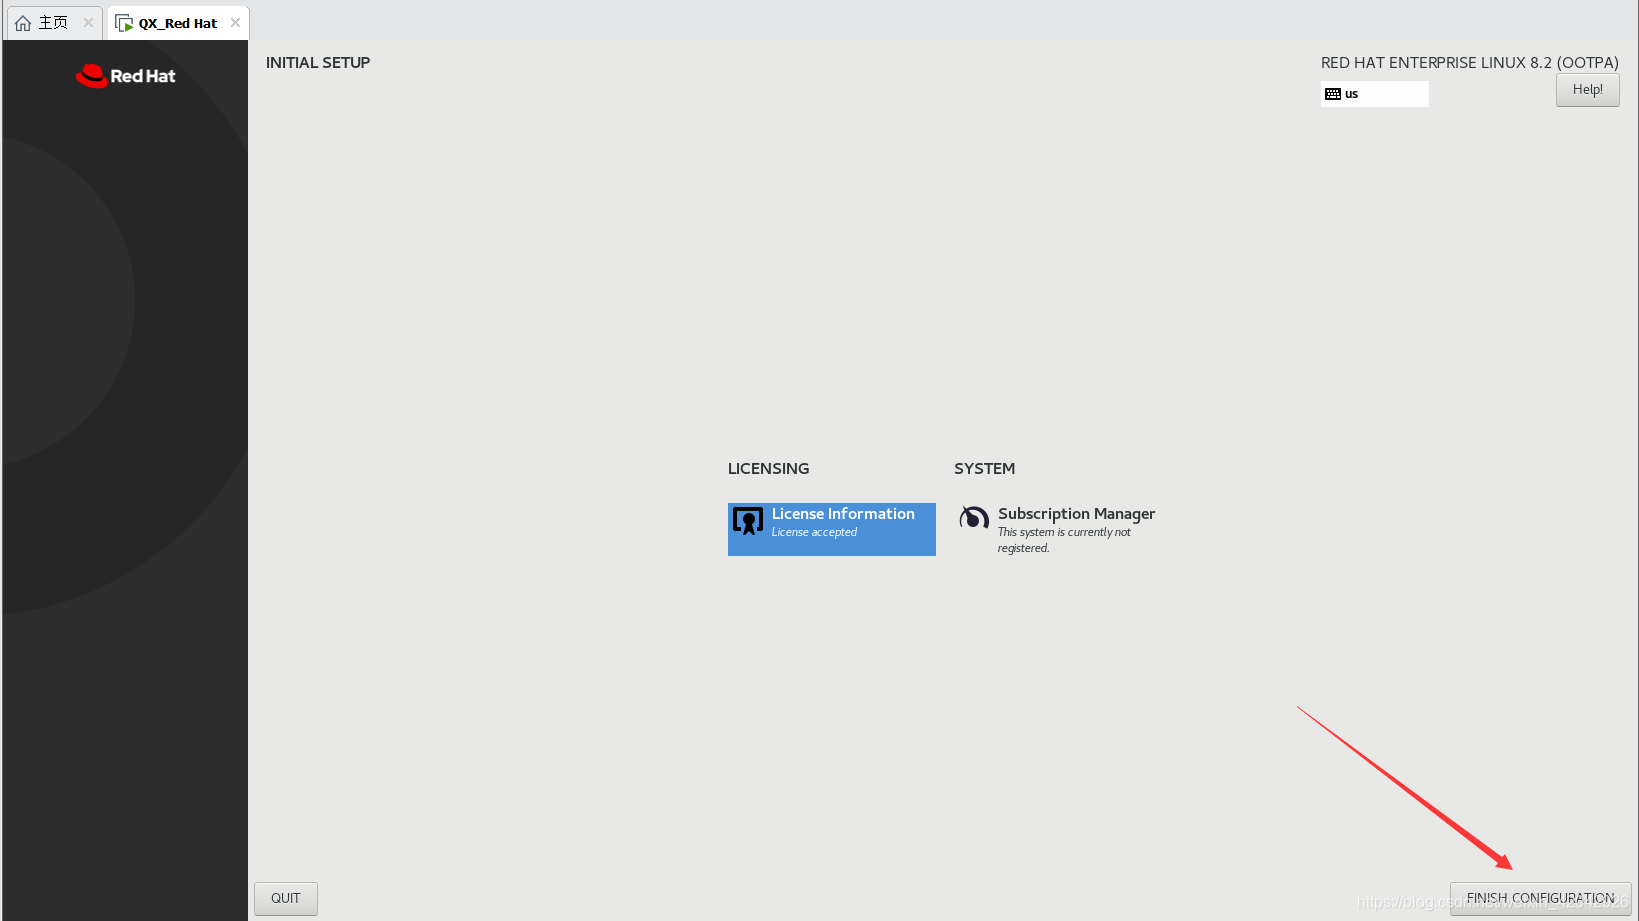The height and width of the screenshot is (921, 1639).
Task: Open License Information settings
Action: pyautogui.click(x=832, y=529)
